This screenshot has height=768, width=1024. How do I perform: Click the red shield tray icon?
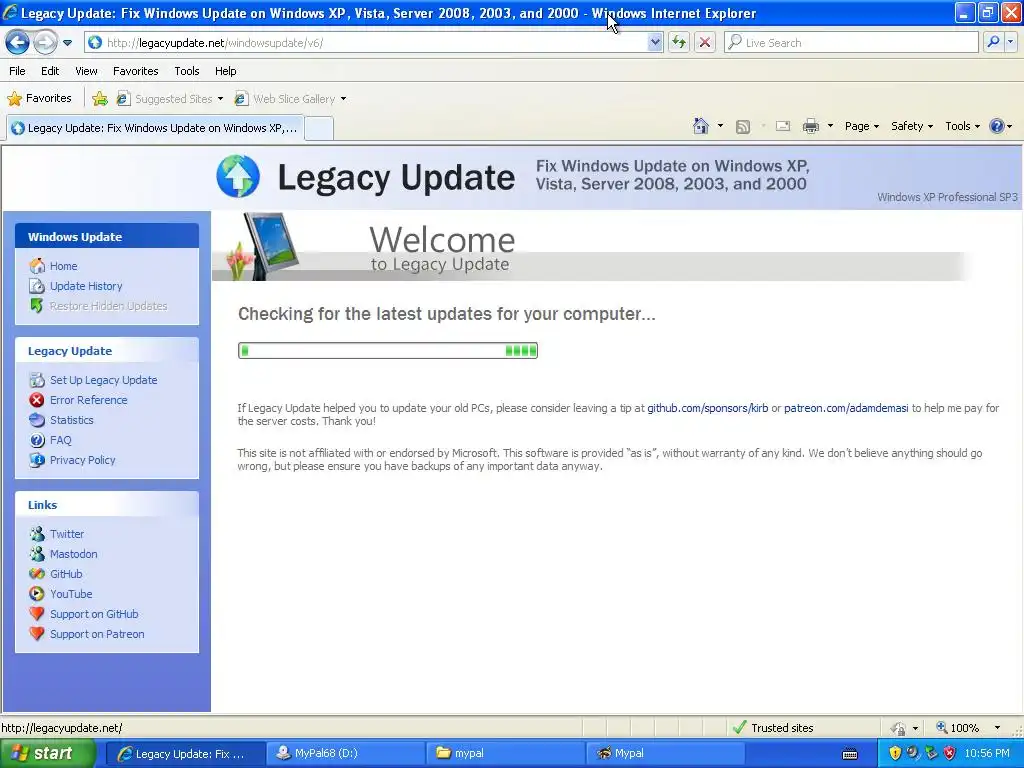coord(950,754)
